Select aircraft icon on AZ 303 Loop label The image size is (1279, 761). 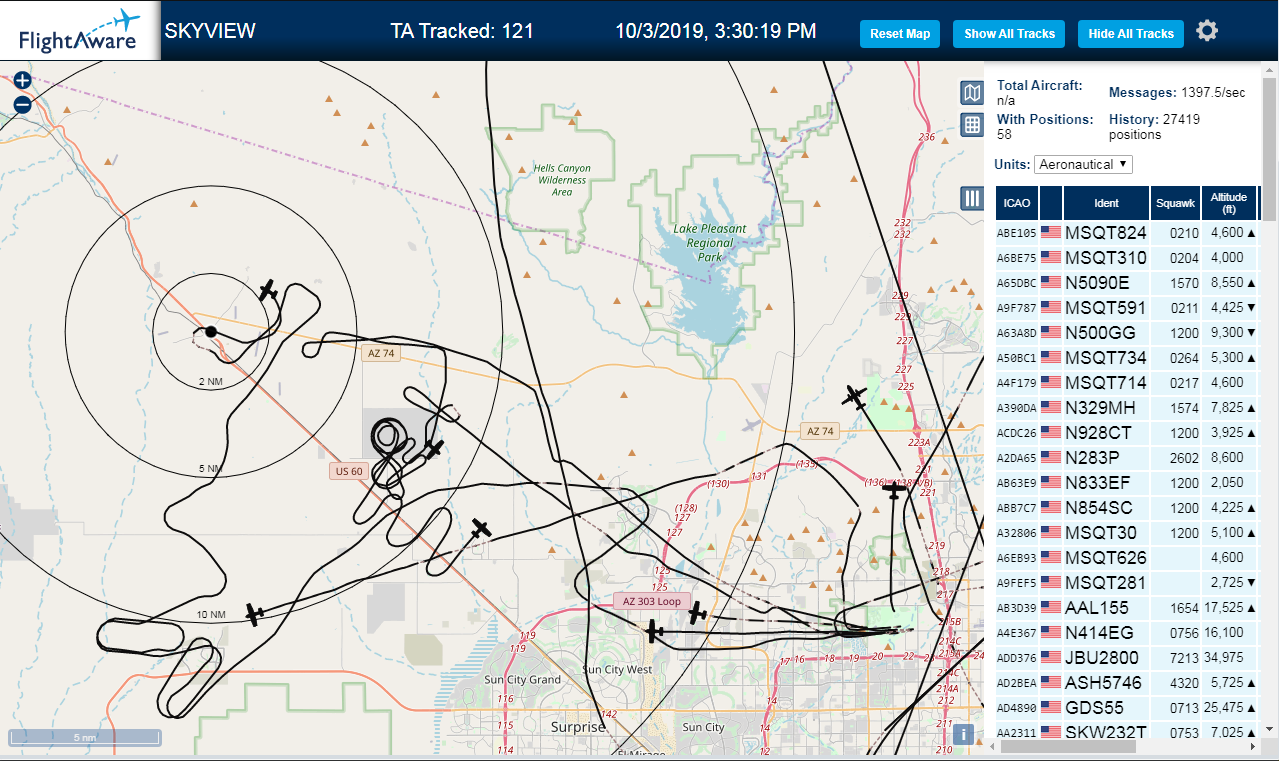pyautogui.click(x=697, y=613)
